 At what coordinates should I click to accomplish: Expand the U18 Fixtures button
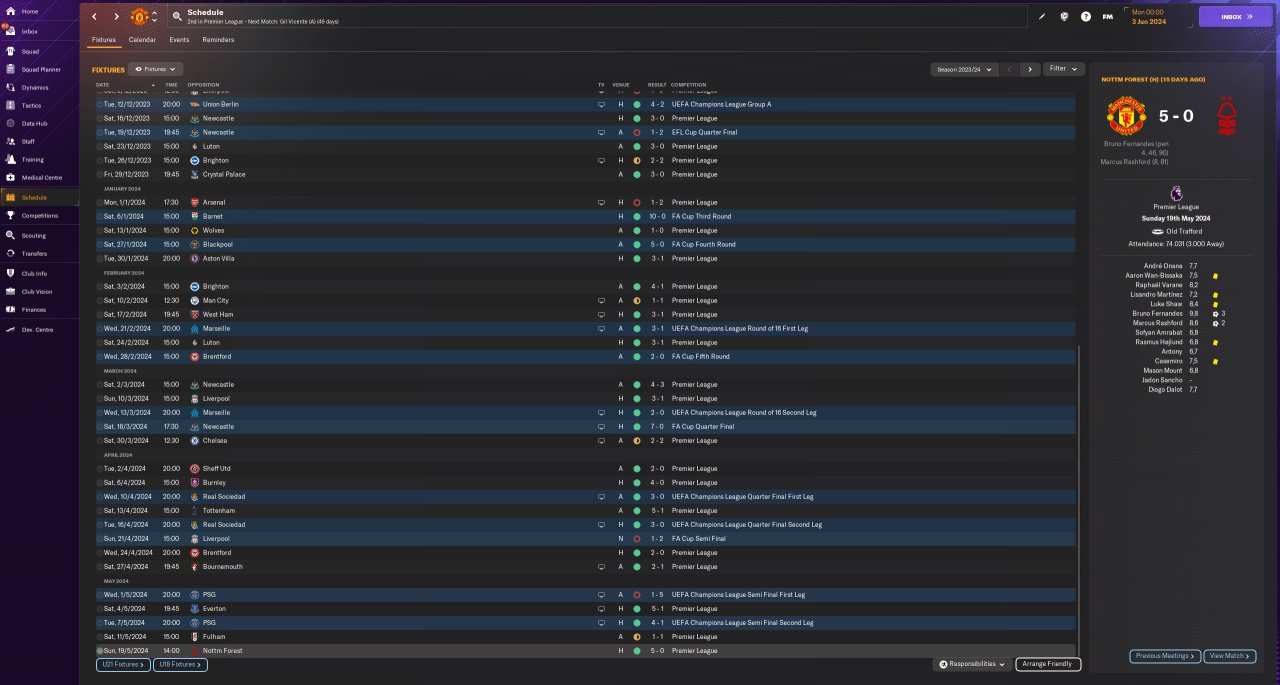(180, 664)
